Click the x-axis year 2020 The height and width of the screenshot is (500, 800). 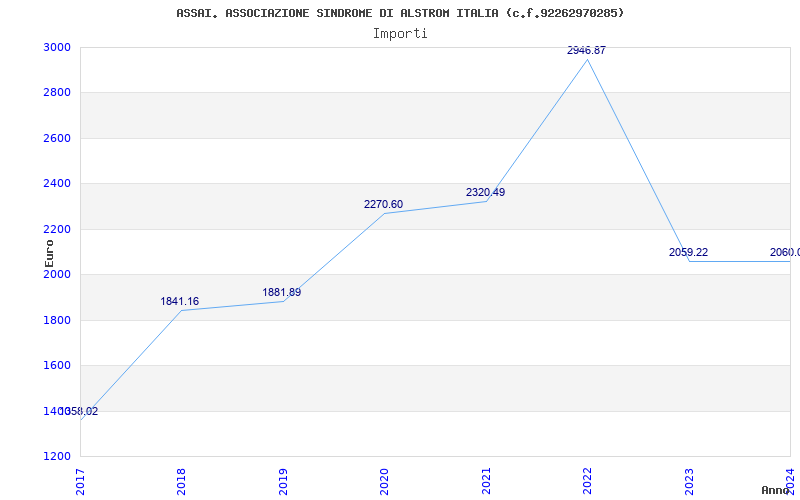[x=385, y=482]
